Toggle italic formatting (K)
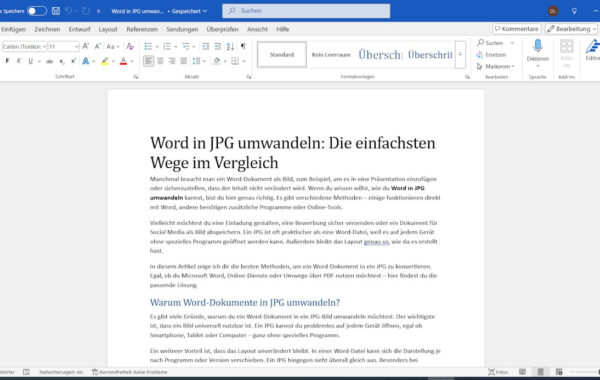 [19, 61]
